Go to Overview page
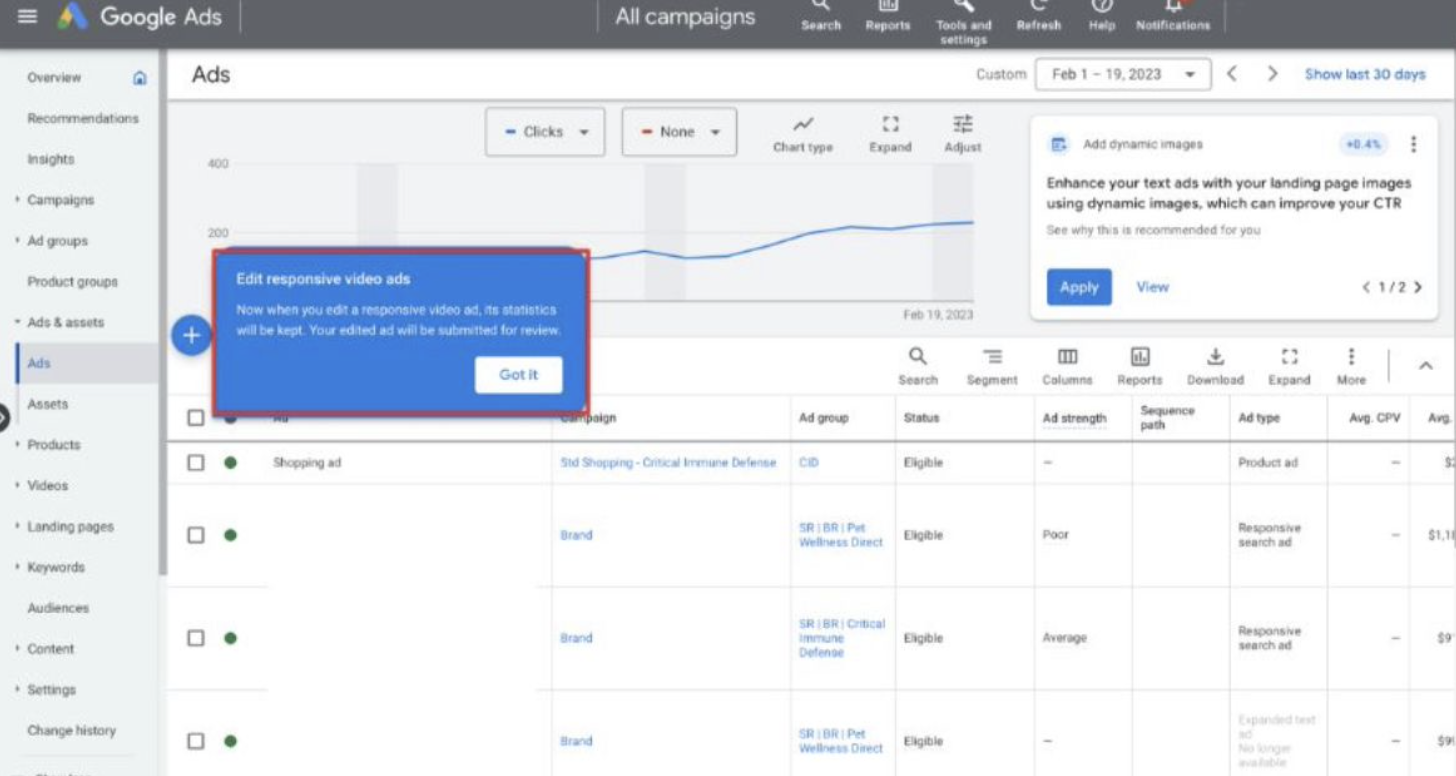Image resolution: width=1456 pixels, height=776 pixels. (54, 78)
